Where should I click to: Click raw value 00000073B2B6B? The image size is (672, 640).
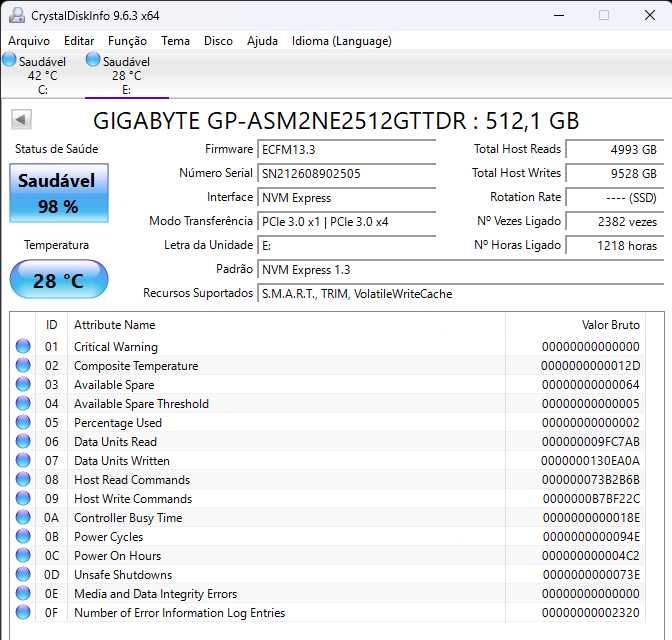click(x=591, y=480)
